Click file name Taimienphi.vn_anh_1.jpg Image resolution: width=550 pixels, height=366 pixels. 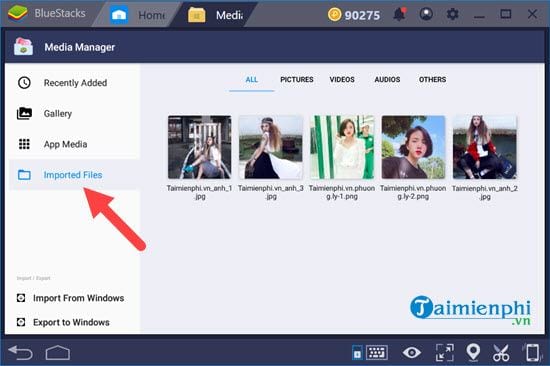point(200,192)
